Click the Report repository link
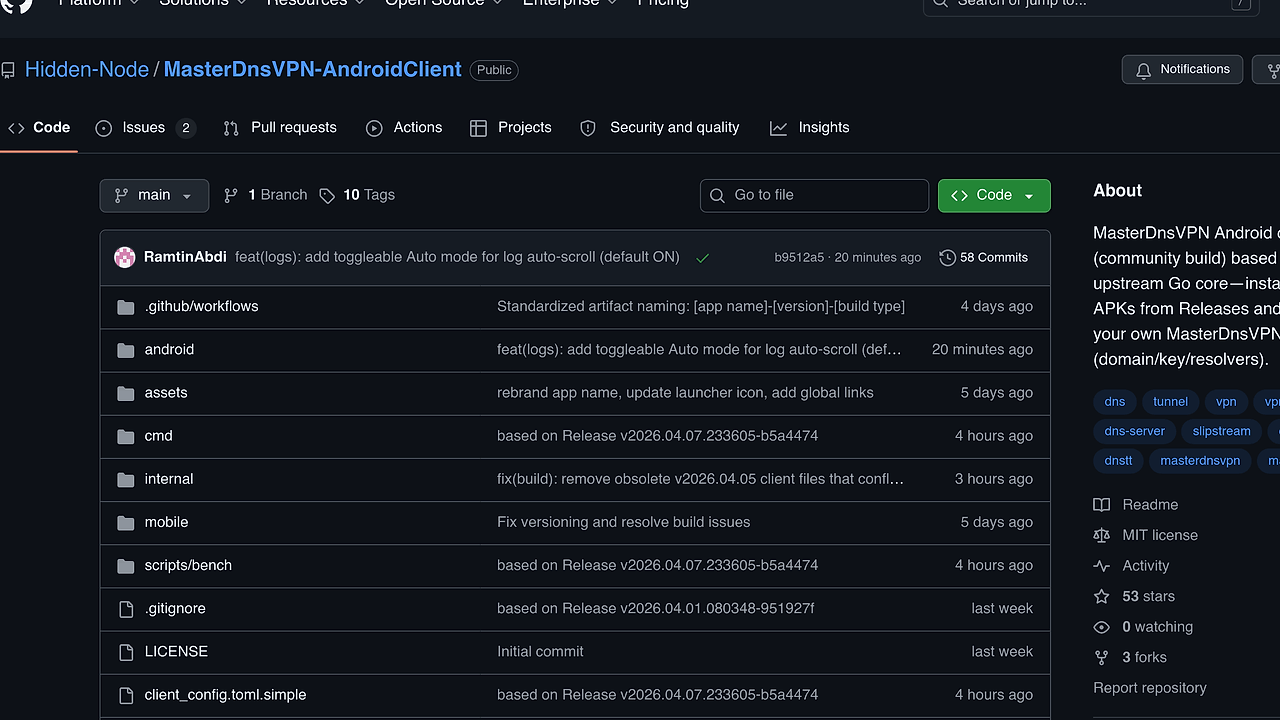The width and height of the screenshot is (1280, 720). click(1150, 688)
